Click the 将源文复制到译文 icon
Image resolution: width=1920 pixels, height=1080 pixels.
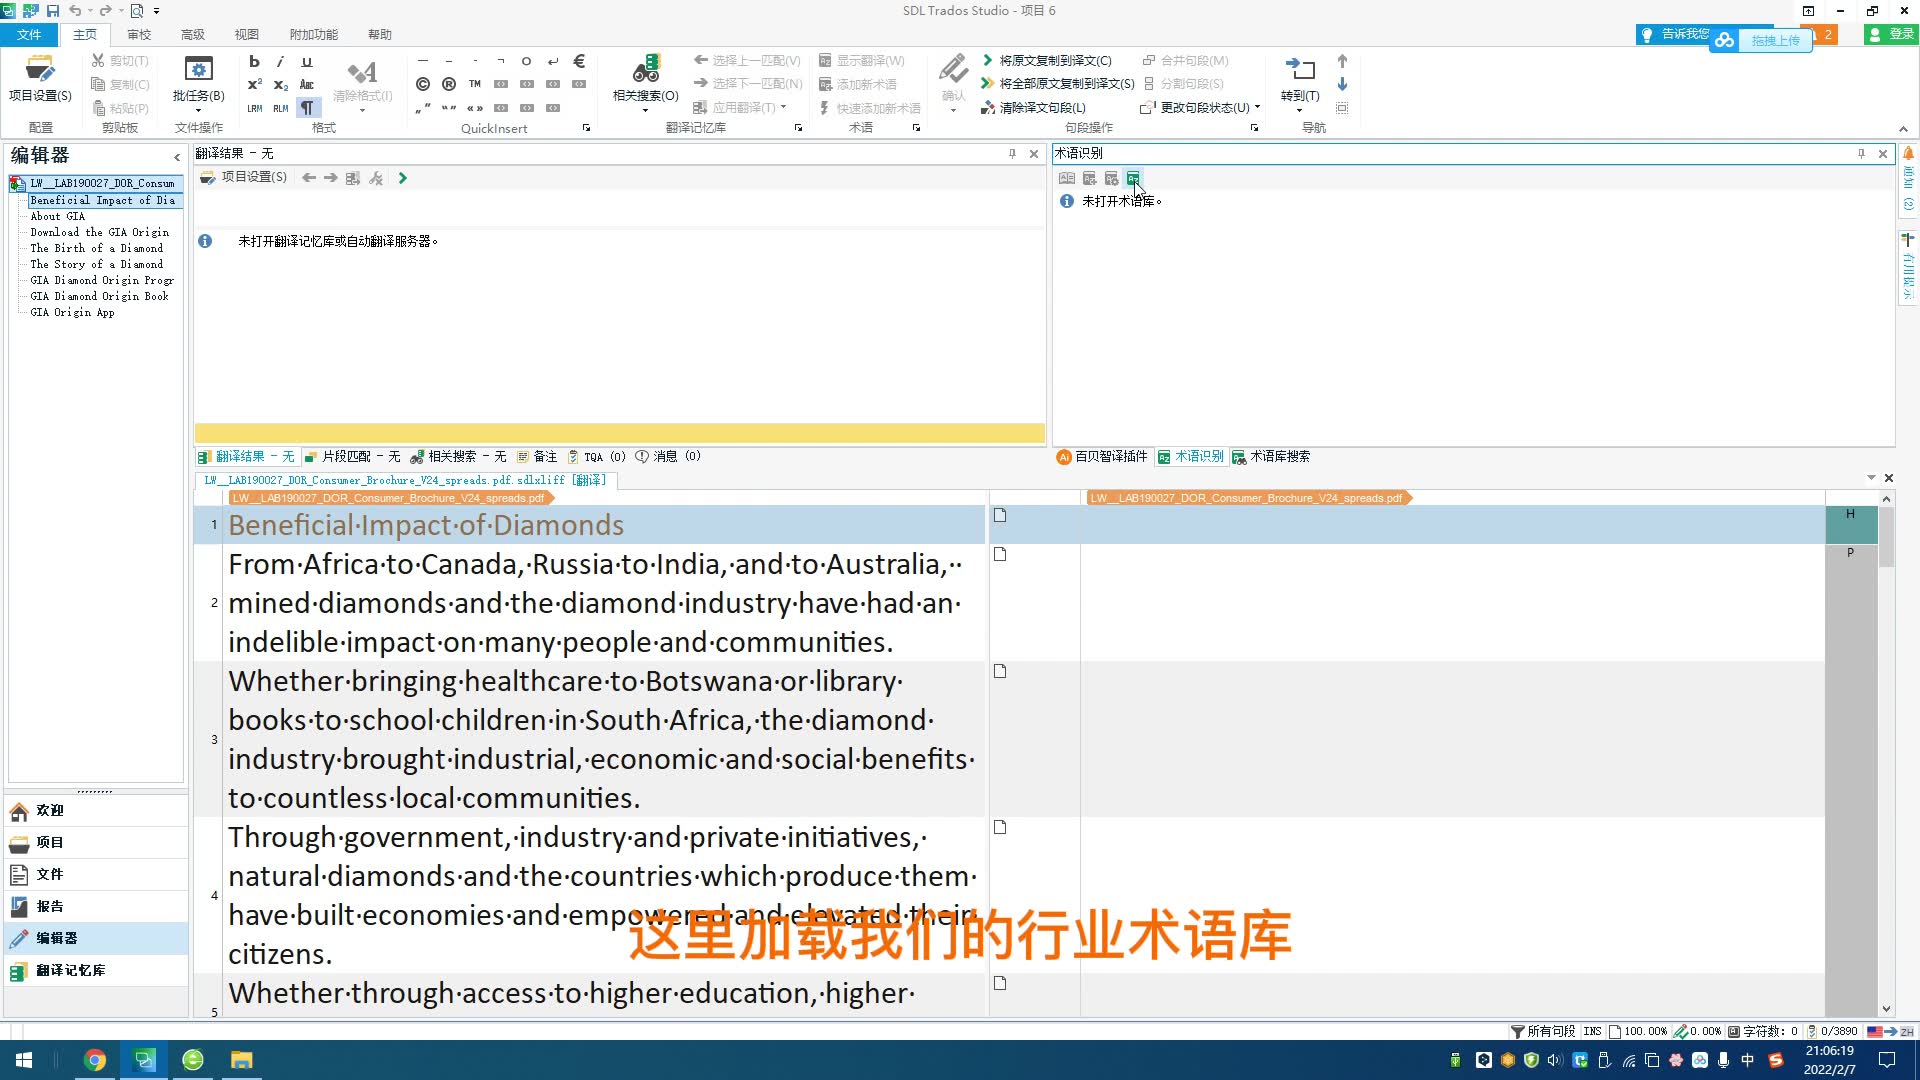point(988,59)
